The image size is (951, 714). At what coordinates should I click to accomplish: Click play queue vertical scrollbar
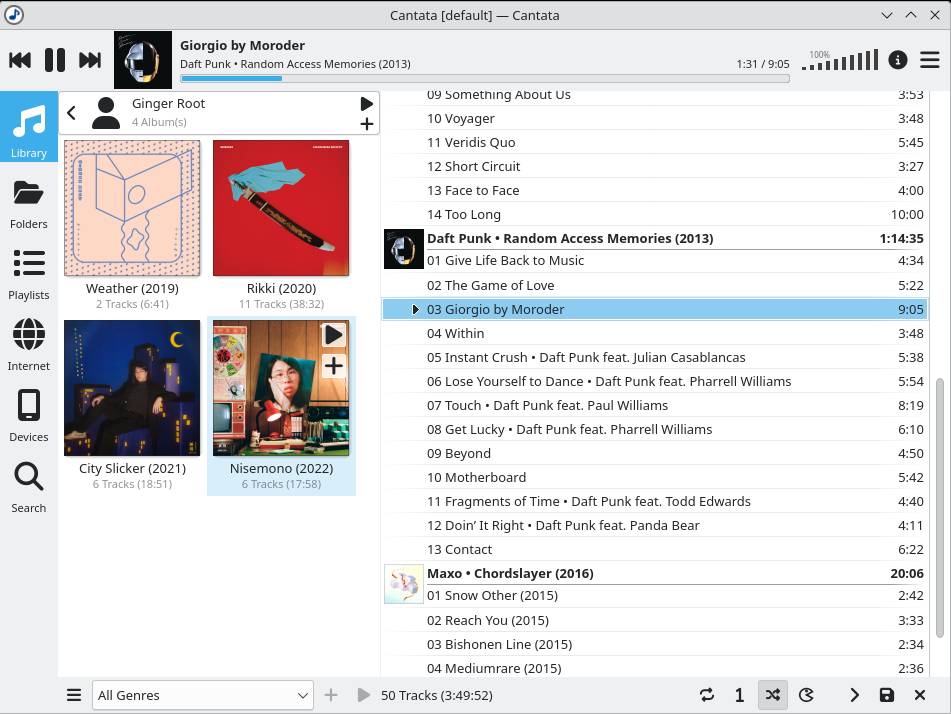coord(940,507)
